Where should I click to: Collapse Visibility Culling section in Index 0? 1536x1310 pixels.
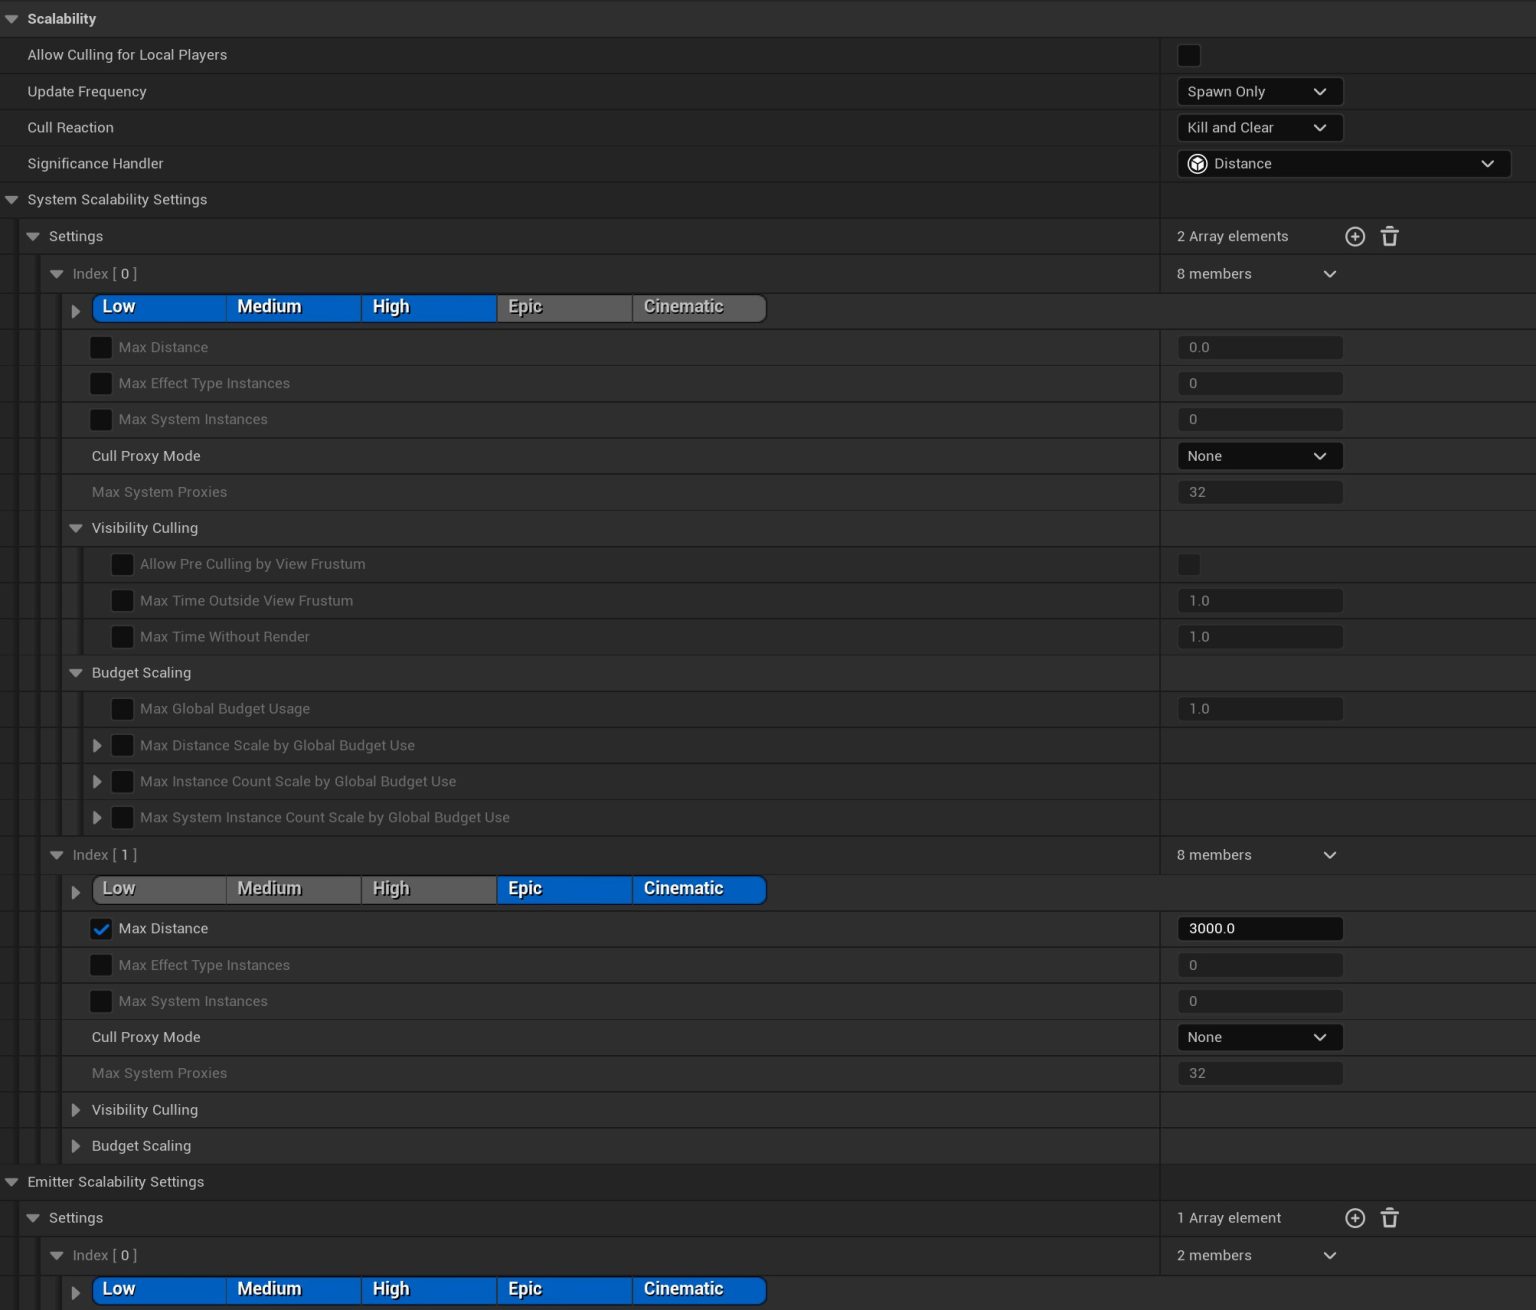click(76, 528)
